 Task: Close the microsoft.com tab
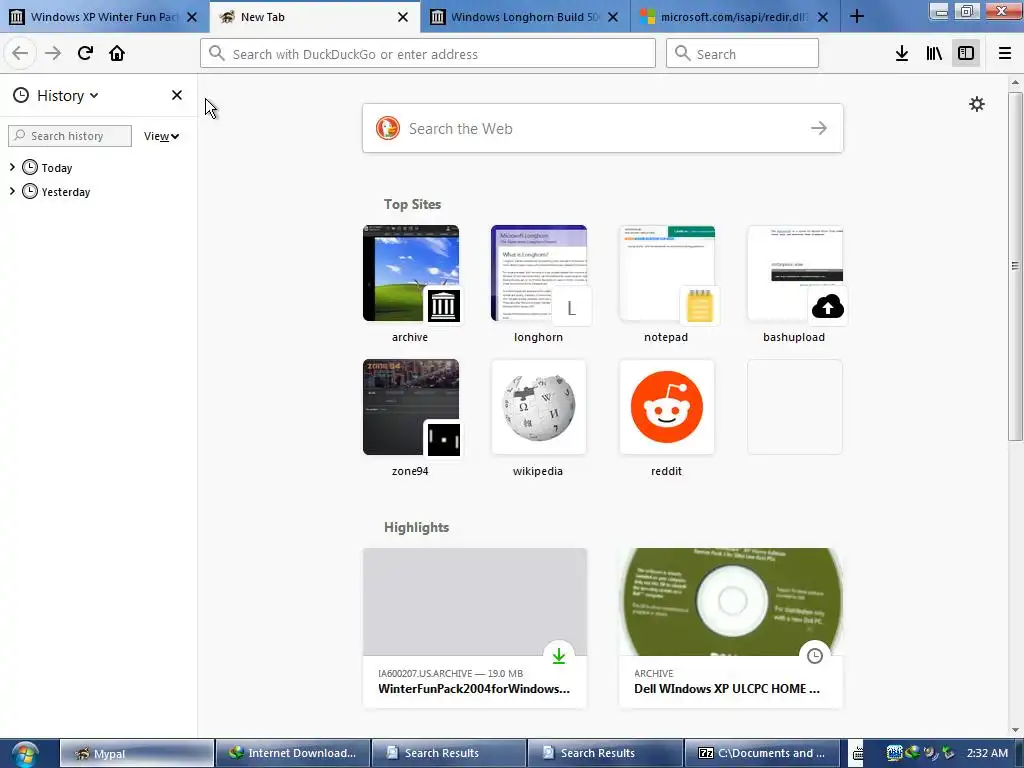click(823, 17)
